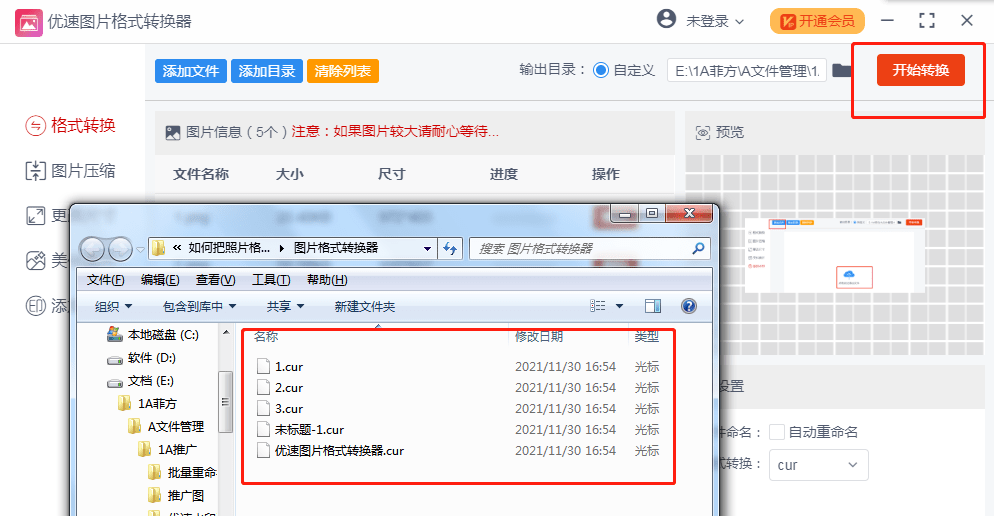Image resolution: width=994 pixels, height=516 pixels.
Task: Click 清除列表 button
Action: pos(343,71)
